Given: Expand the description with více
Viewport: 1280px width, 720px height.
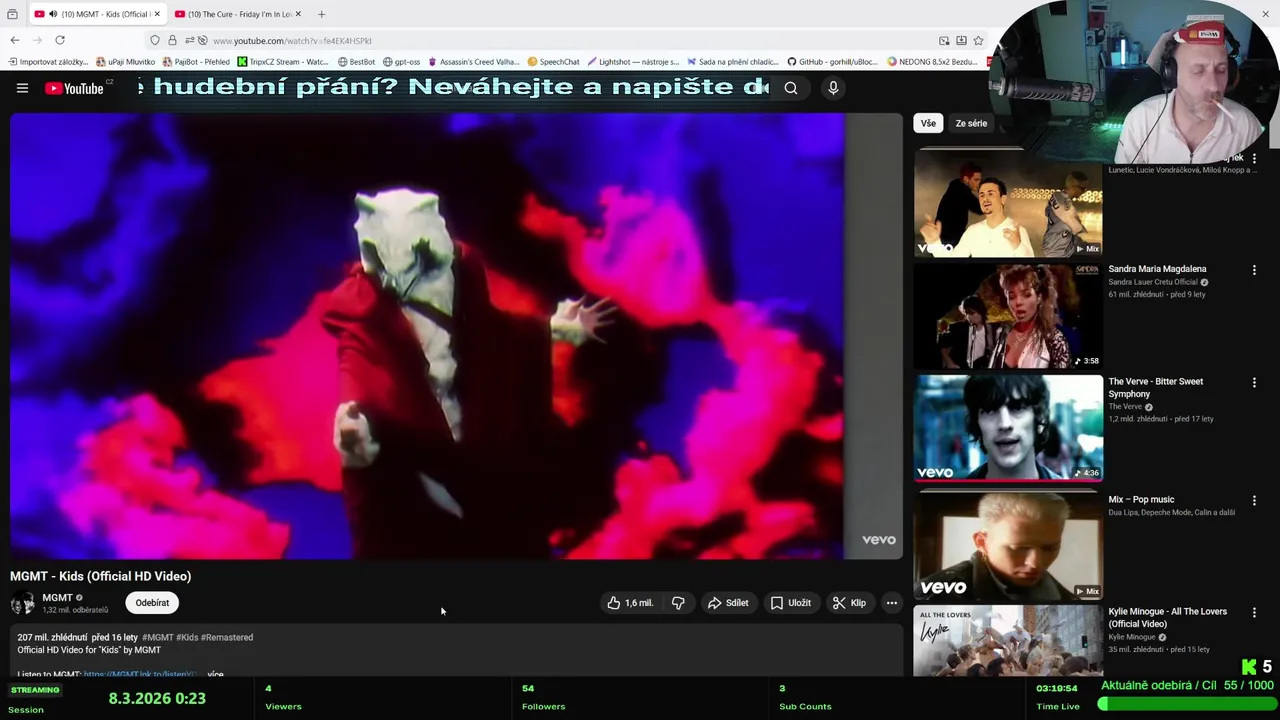Looking at the screenshot, I should (x=215, y=675).
